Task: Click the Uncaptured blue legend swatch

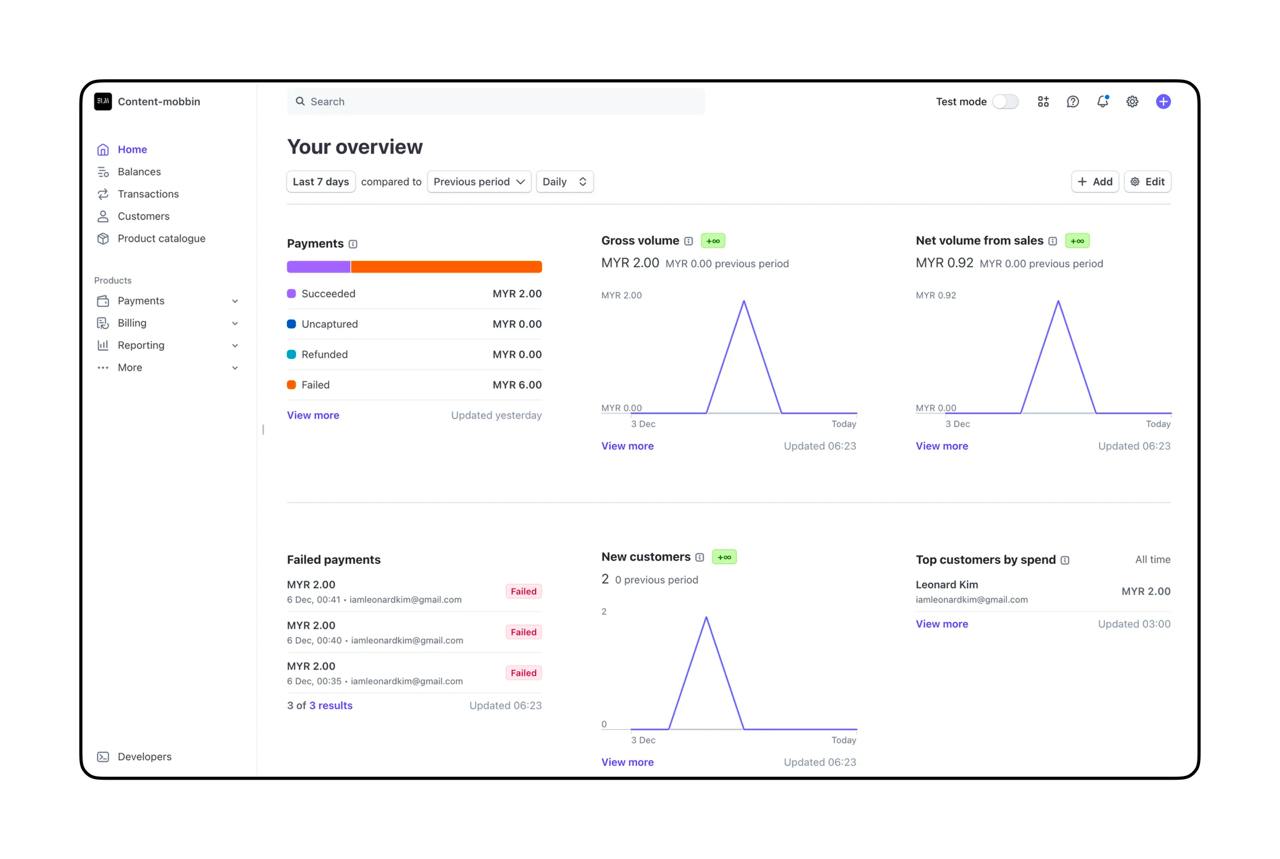Action: click(291, 324)
